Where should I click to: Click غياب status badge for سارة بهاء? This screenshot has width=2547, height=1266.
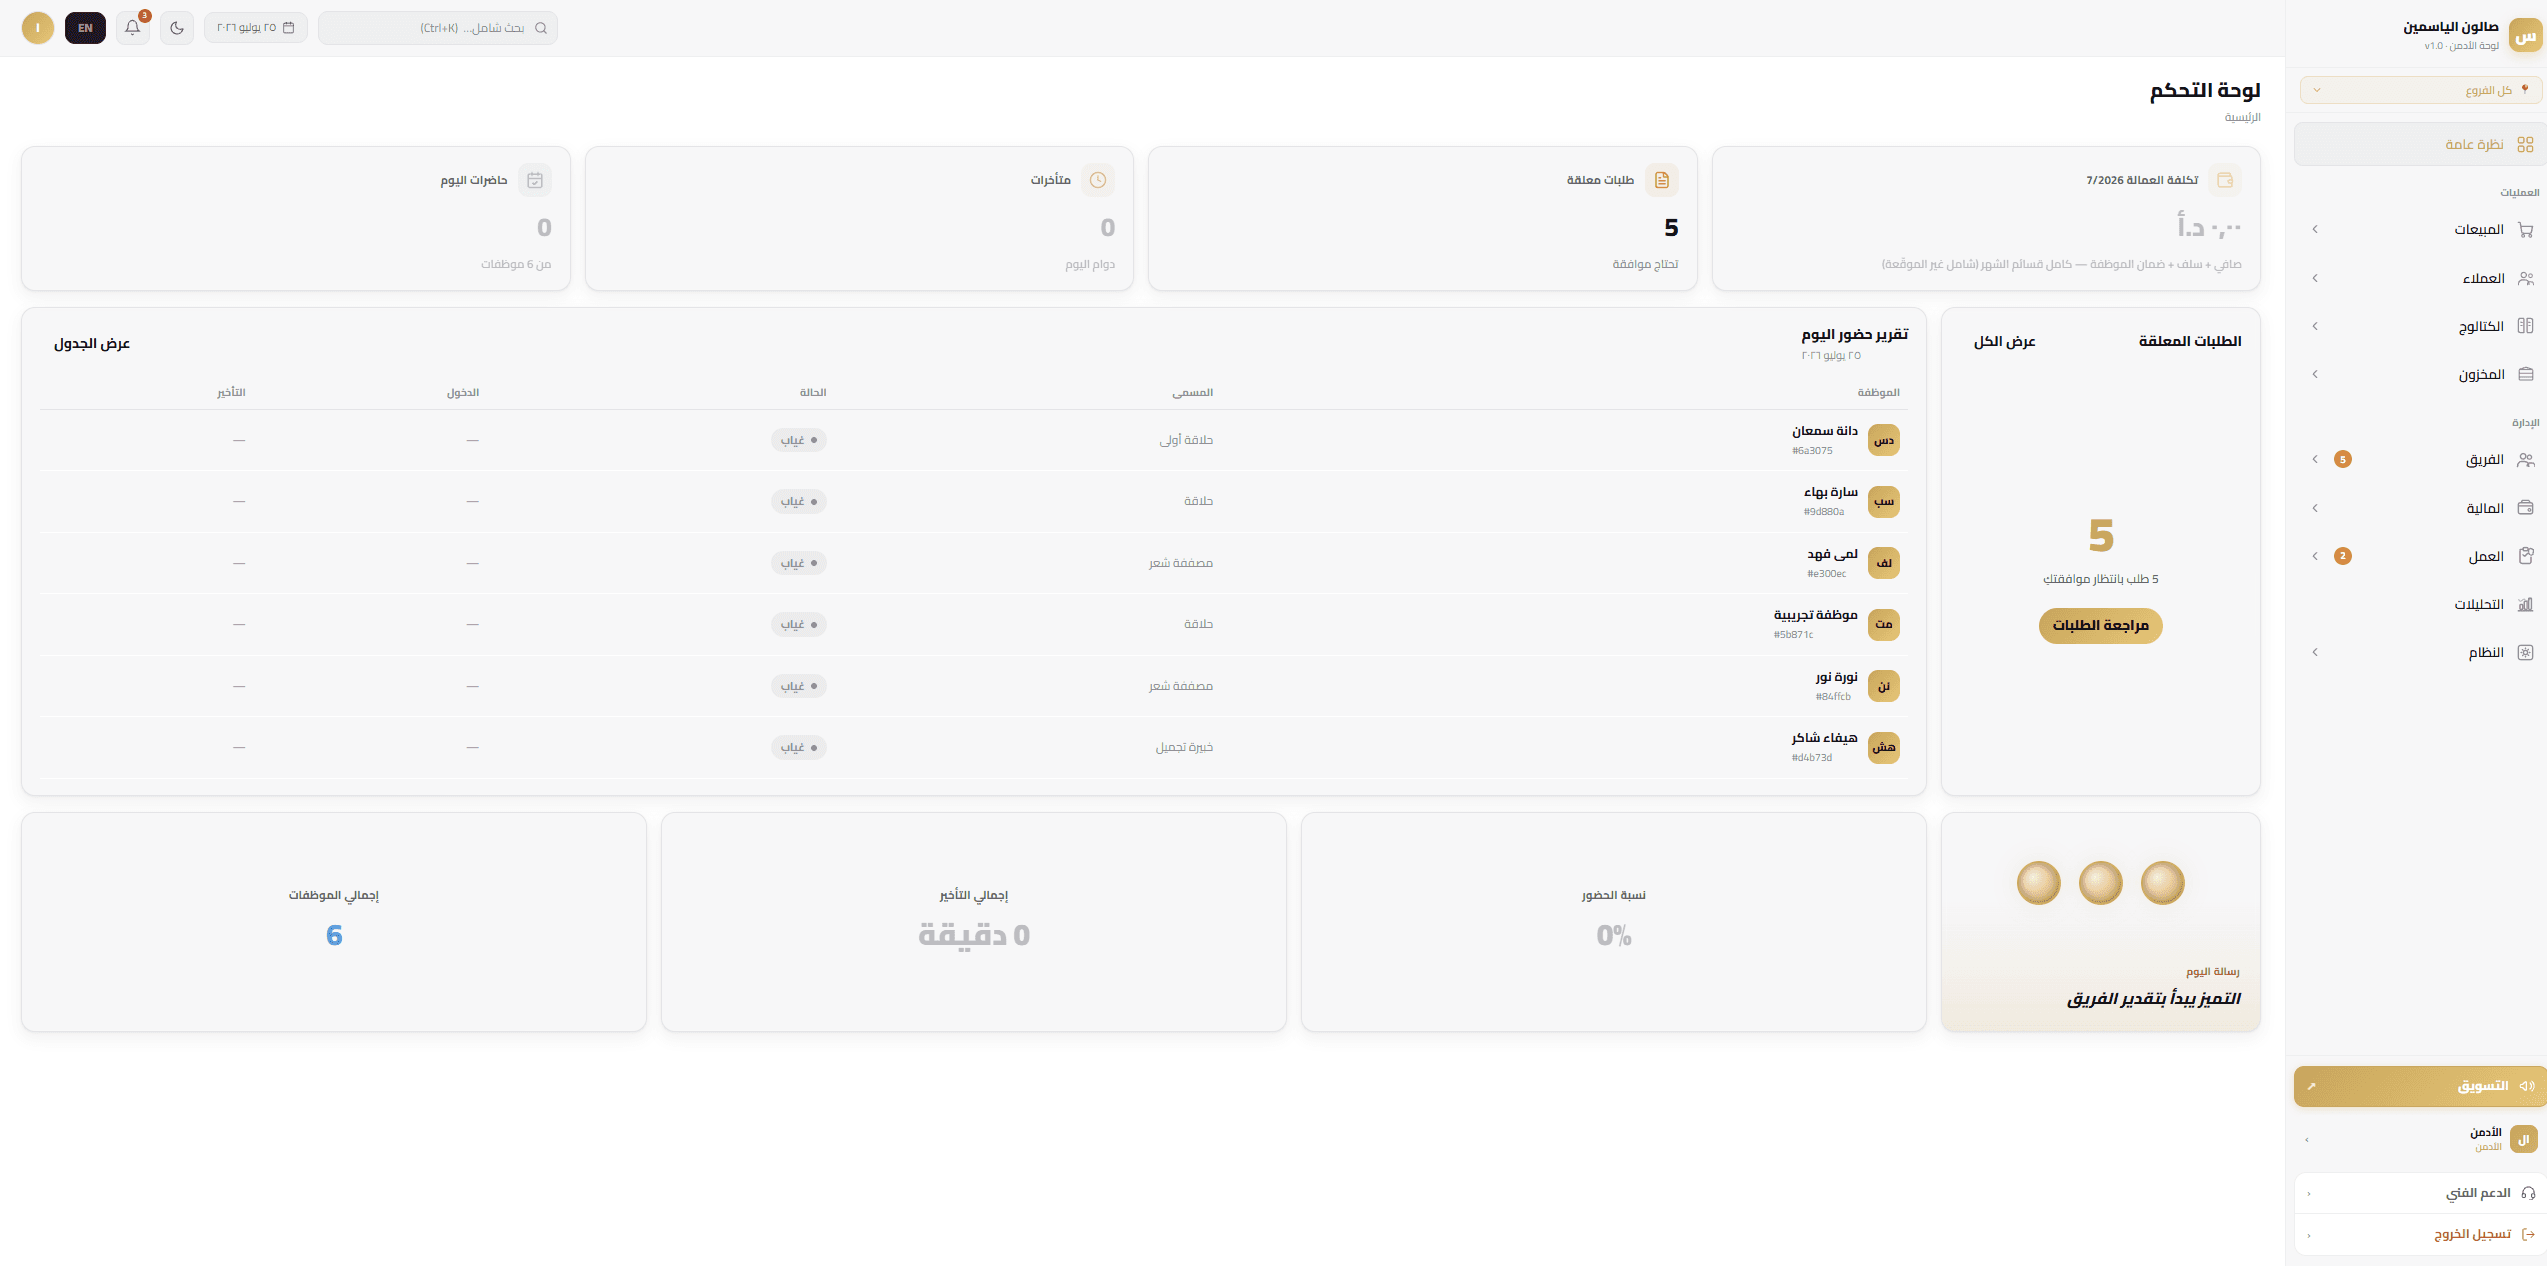(x=798, y=502)
